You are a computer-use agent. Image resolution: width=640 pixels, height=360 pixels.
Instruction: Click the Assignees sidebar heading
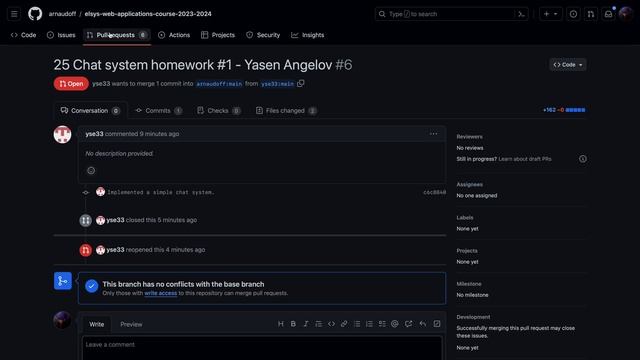pyautogui.click(x=469, y=184)
